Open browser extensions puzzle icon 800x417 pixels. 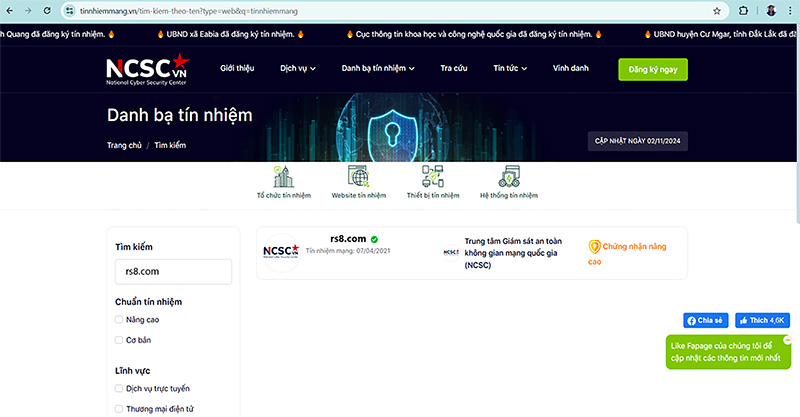coord(743,11)
